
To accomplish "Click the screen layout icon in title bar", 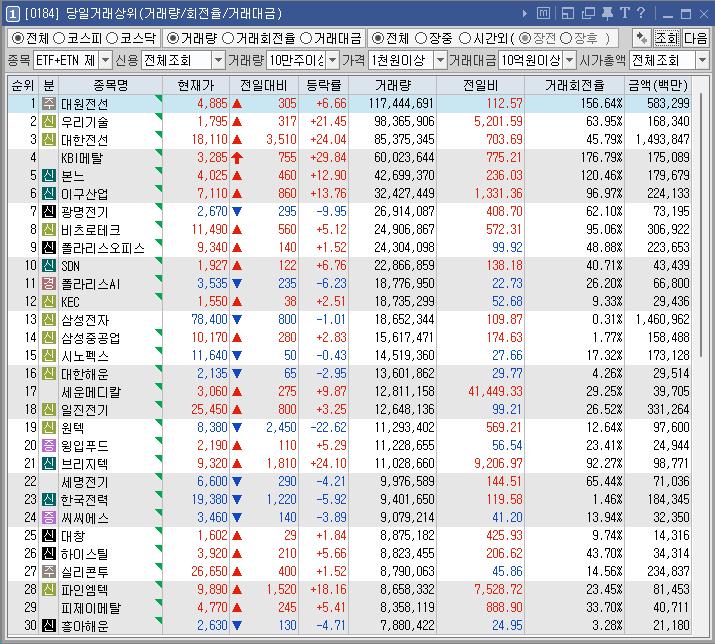I will coord(568,13).
